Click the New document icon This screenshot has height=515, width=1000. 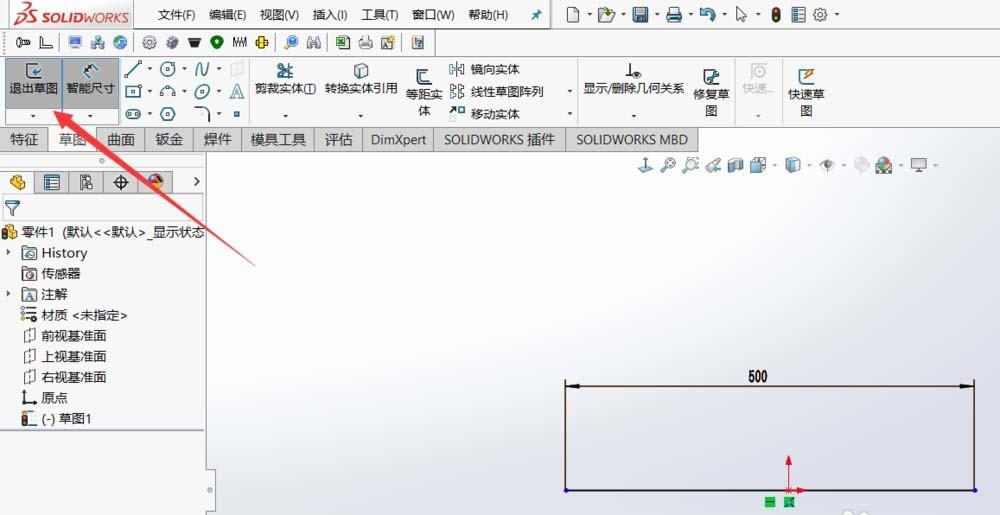tap(573, 15)
